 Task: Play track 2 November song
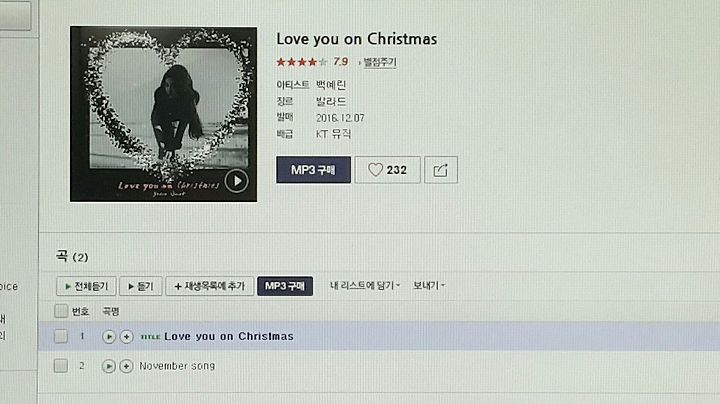108,366
